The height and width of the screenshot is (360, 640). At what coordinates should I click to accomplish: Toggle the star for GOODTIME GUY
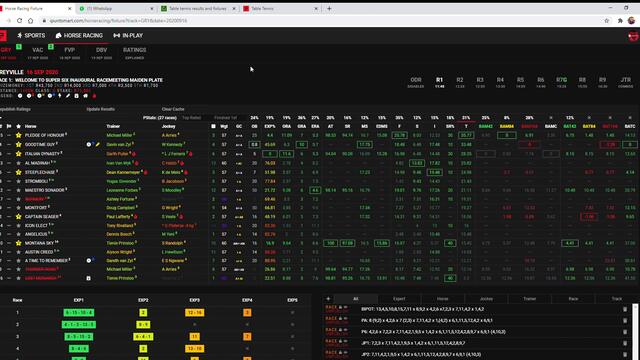click(x=18, y=144)
